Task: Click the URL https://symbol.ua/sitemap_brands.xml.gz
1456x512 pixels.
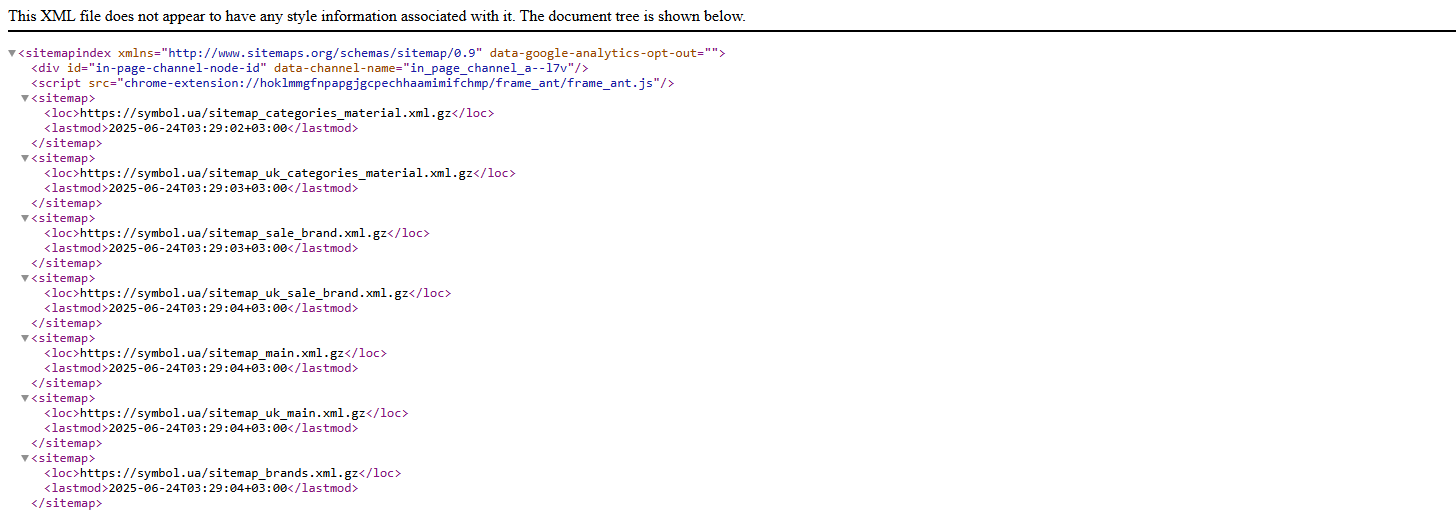Action: tap(218, 473)
